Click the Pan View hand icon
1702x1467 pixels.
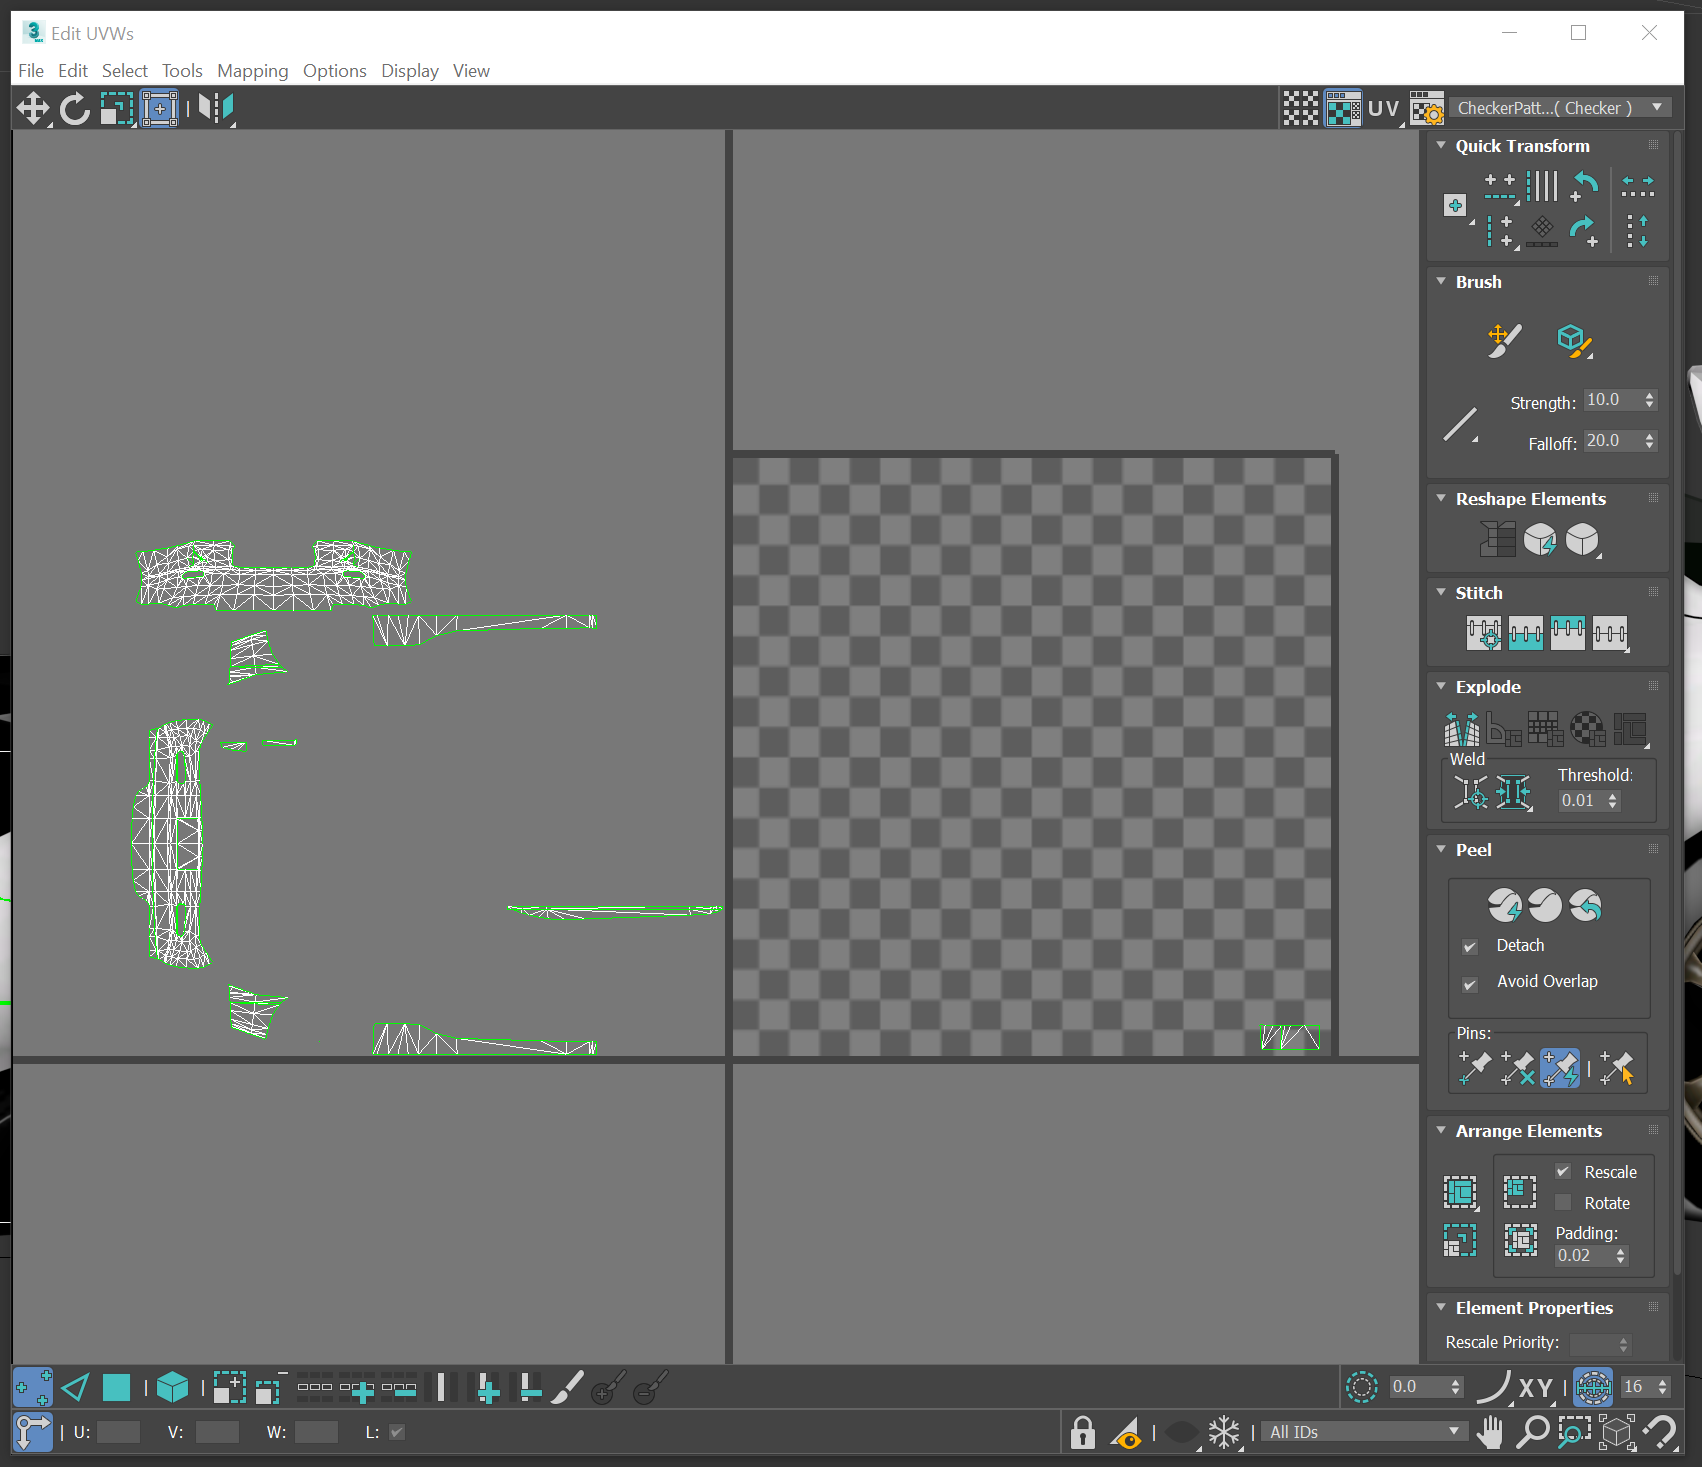coord(1490,1432)
